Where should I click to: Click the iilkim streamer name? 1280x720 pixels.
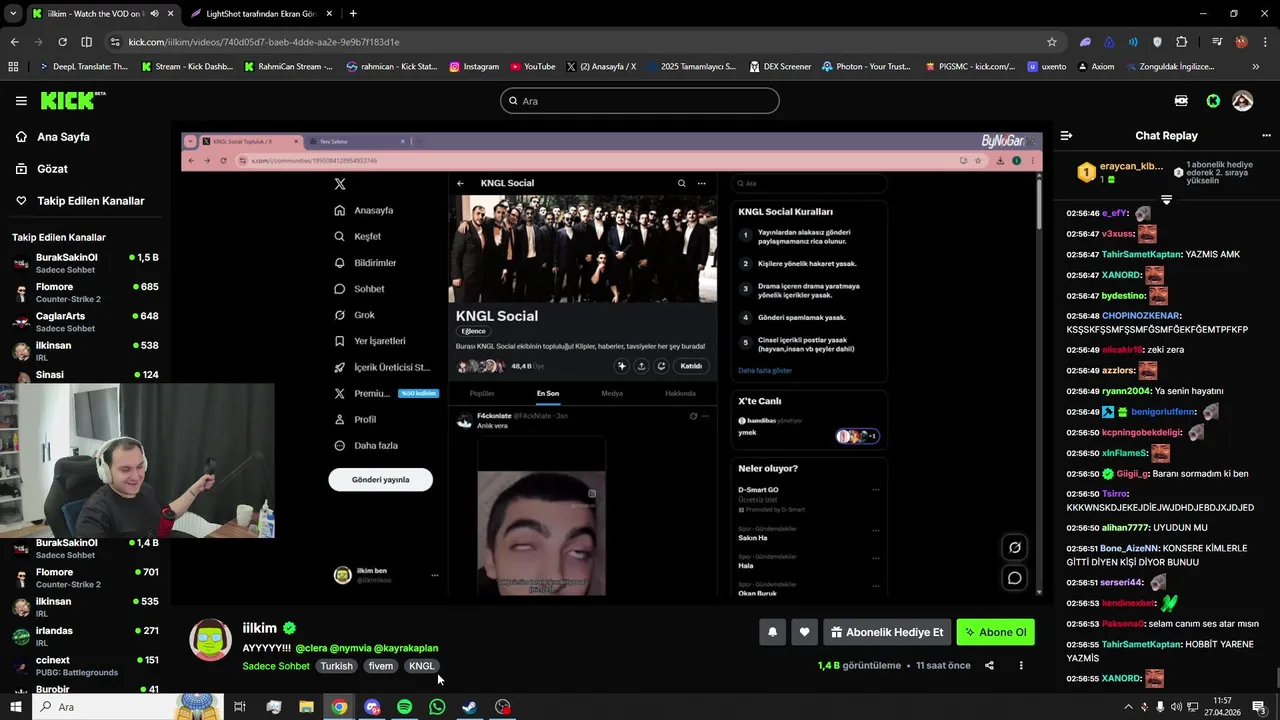point(259,628)
